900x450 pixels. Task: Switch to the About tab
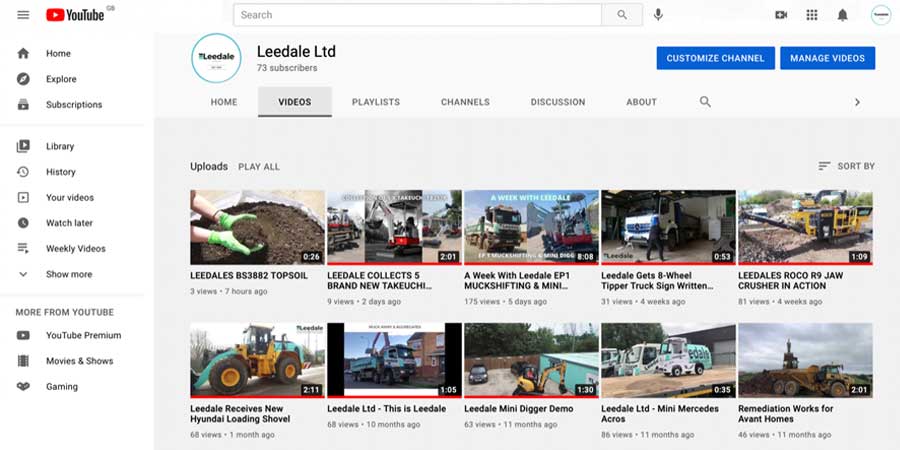point(641,102)
